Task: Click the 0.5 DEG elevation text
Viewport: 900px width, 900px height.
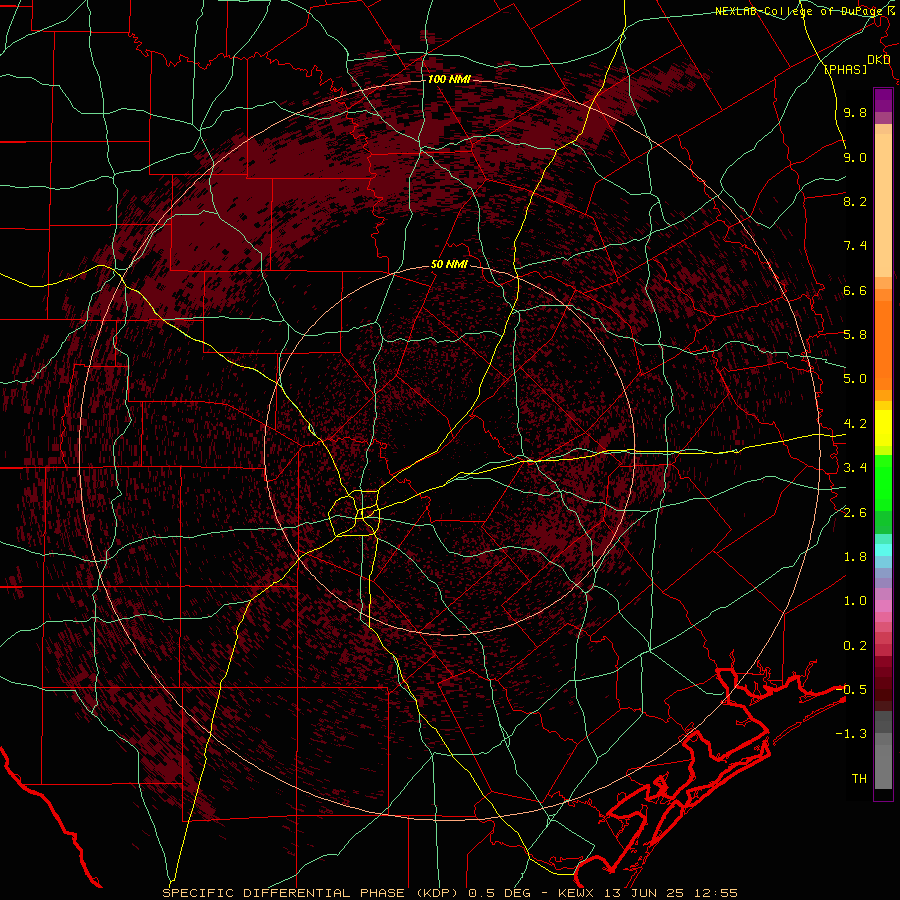Action: [x=499, y=893]
